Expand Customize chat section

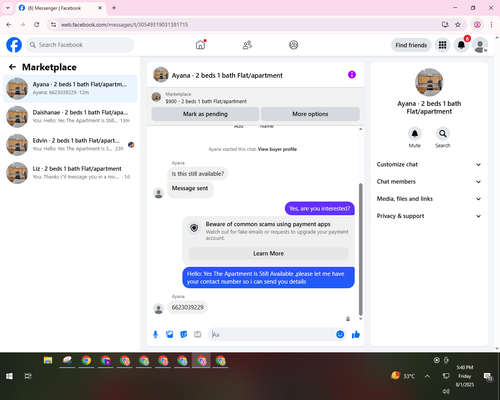pyautogui.click(x=429, y=164)
